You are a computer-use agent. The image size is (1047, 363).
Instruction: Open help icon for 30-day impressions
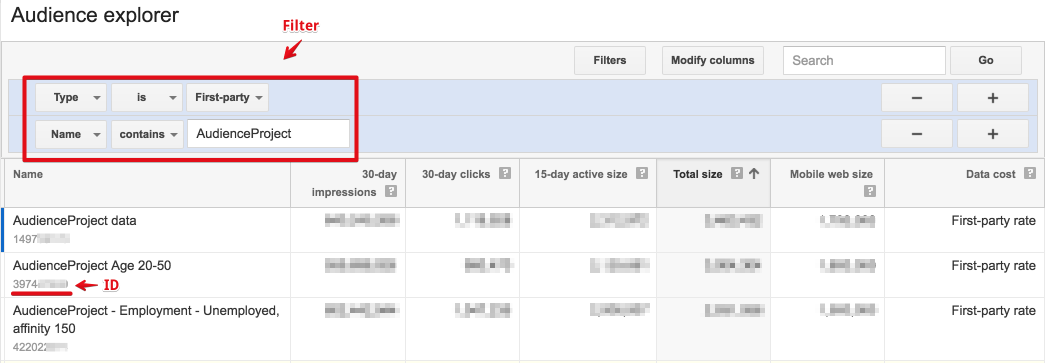(391, 192)
